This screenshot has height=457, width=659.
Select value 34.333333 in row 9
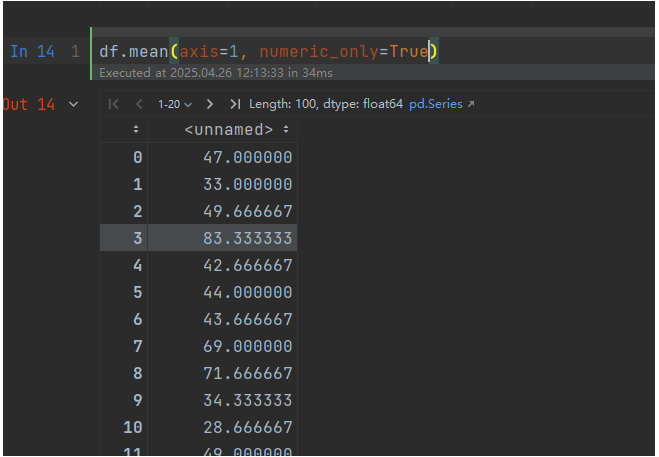(248, 400)
